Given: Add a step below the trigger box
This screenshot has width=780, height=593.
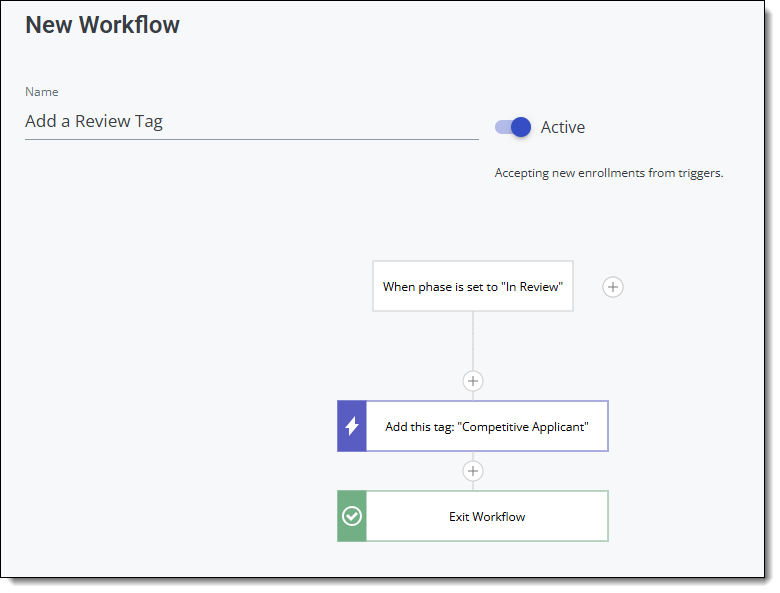Looking at the screenshot, I should point(473,381).
